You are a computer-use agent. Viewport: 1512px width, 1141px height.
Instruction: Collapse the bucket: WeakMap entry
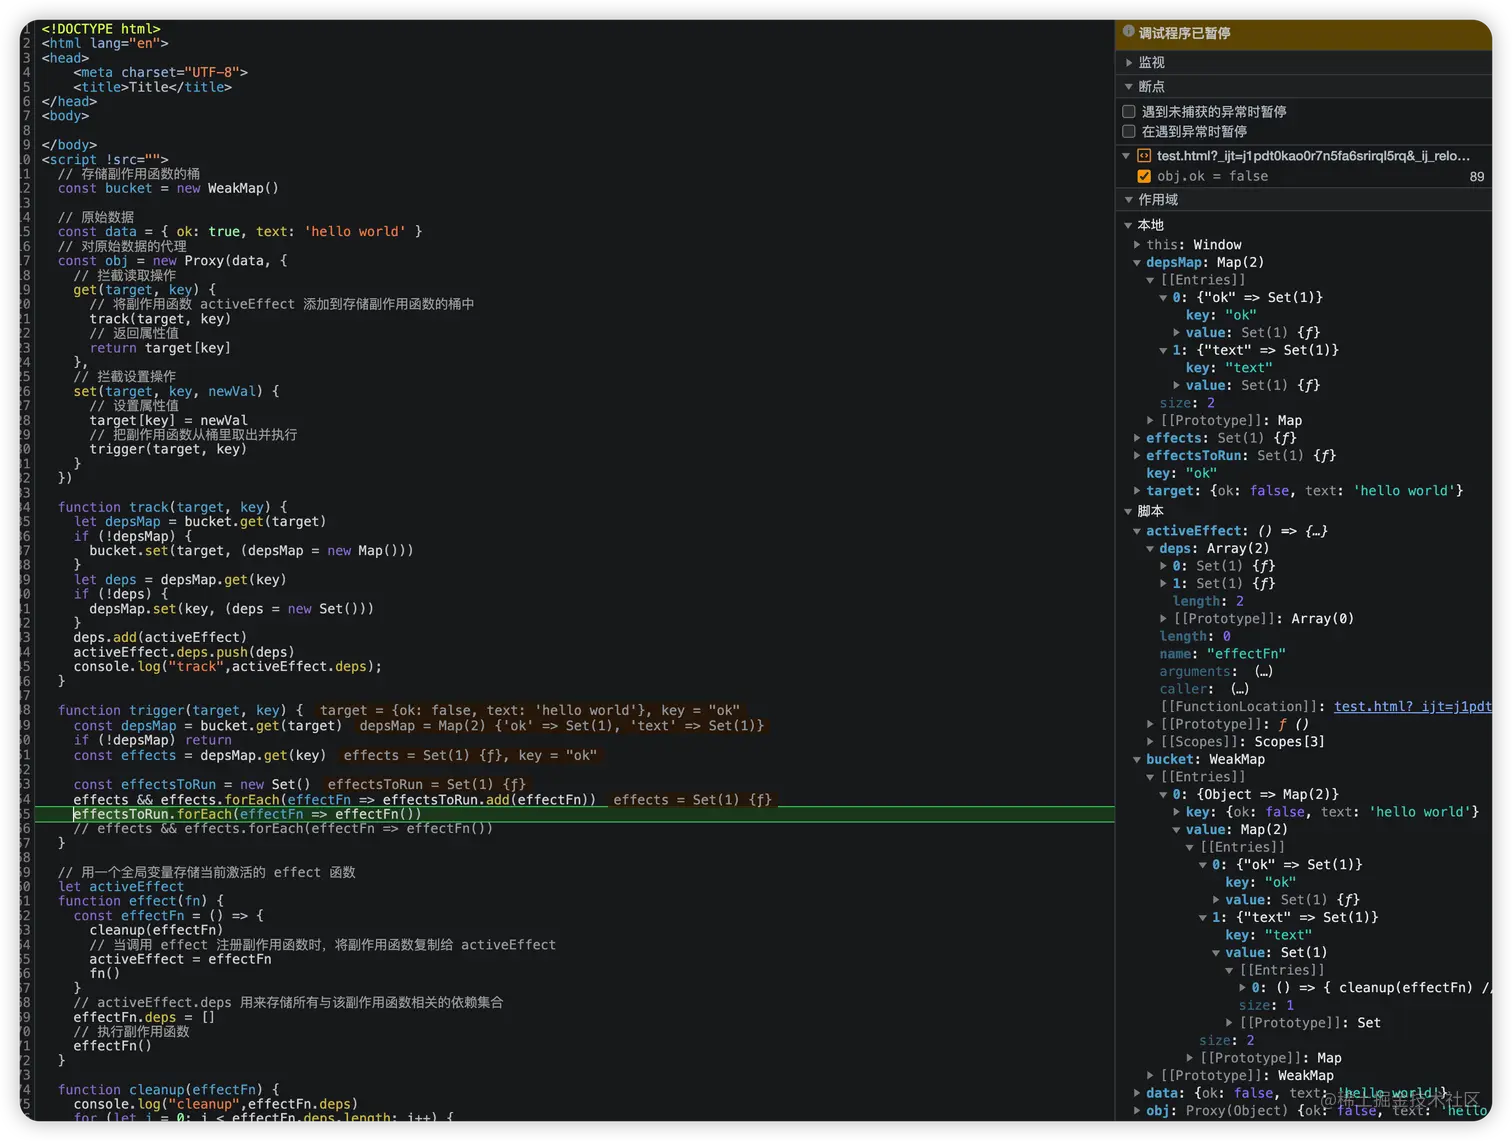(1137, 760)
